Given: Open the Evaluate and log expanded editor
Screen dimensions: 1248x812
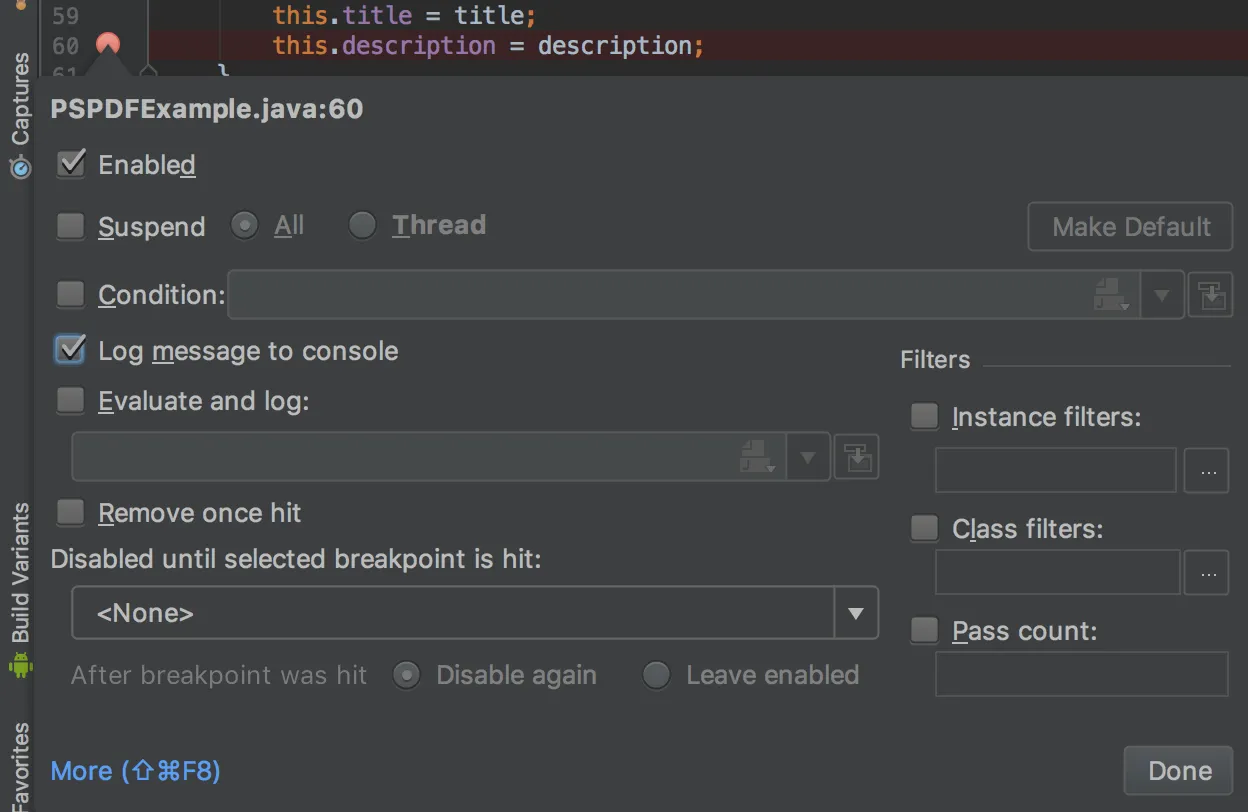Looking at the screenshot, I should 856,456.
